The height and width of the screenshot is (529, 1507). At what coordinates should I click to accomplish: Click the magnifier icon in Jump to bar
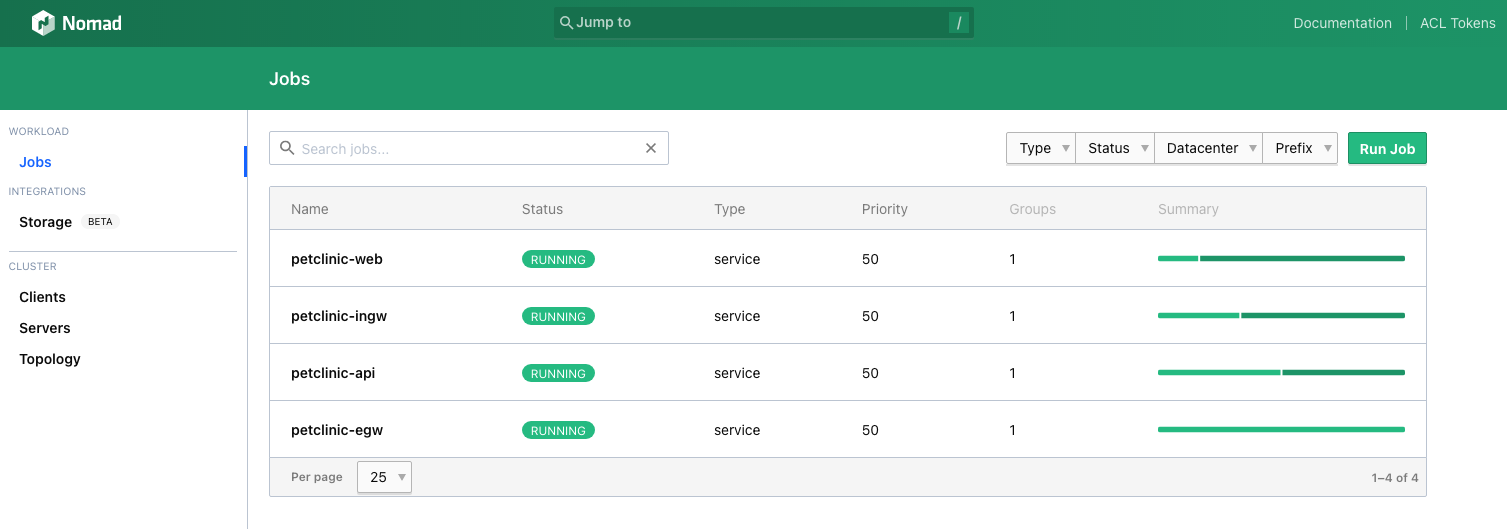coord(566,23)
